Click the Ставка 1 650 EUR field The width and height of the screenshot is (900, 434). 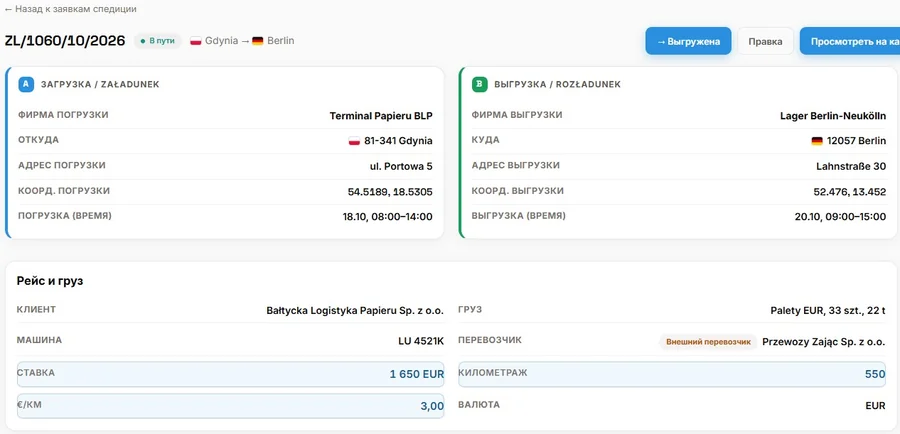231,374
